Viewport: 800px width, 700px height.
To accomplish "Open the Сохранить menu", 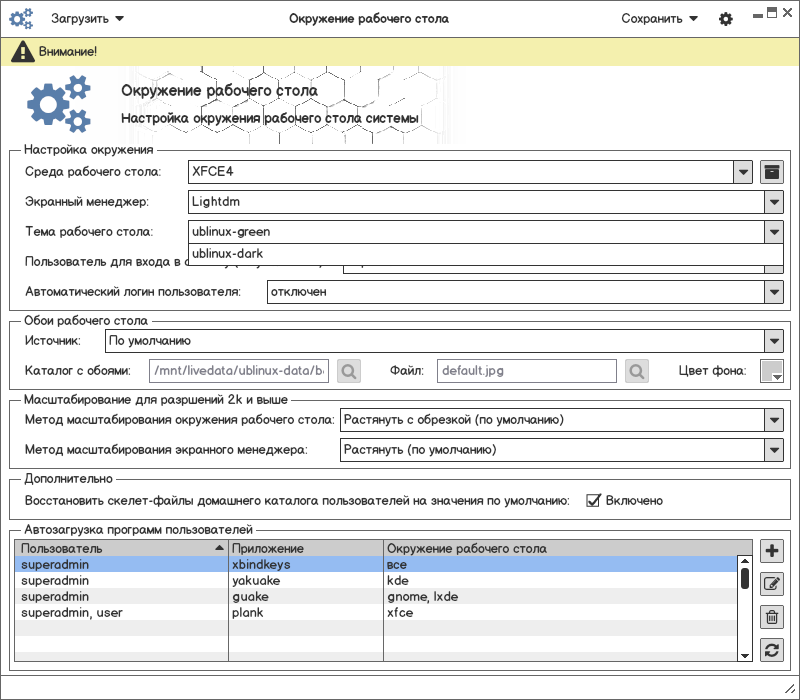I will pos(658,19).
